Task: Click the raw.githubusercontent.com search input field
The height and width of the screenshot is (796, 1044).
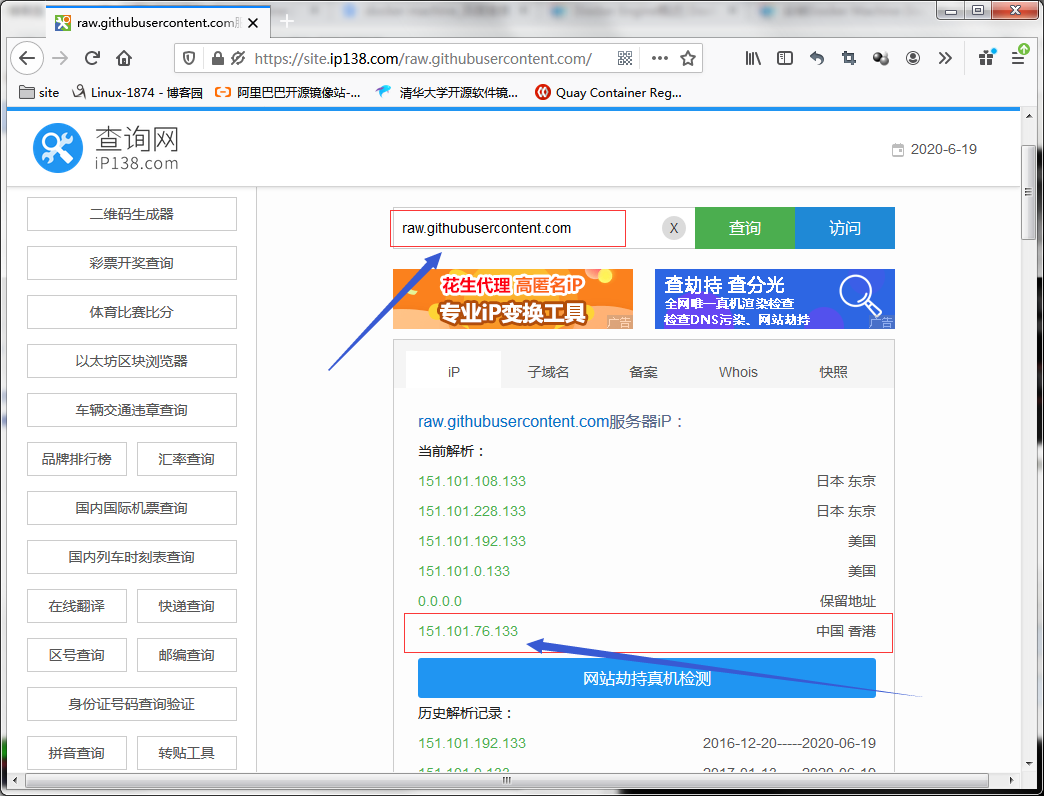Action: tap(507, 228)
